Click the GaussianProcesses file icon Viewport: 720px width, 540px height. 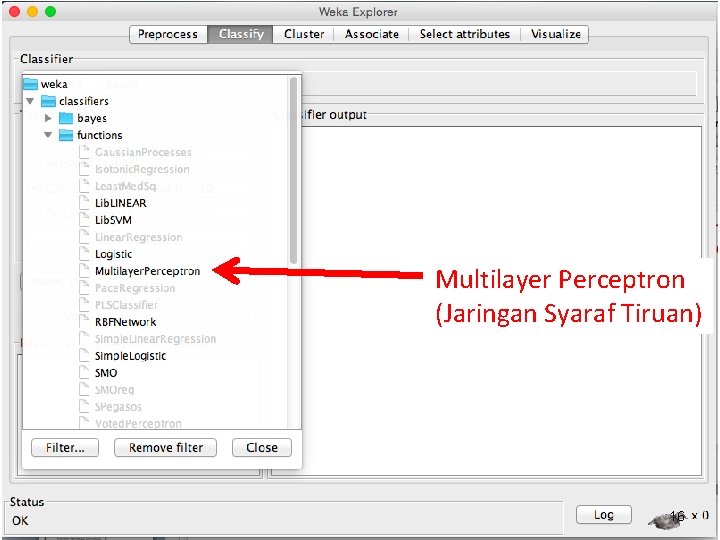(x=84, y=152)
